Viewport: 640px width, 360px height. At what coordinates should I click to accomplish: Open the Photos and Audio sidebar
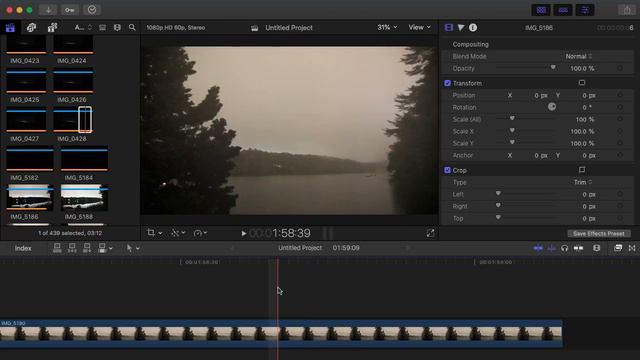tap(31, 27)
